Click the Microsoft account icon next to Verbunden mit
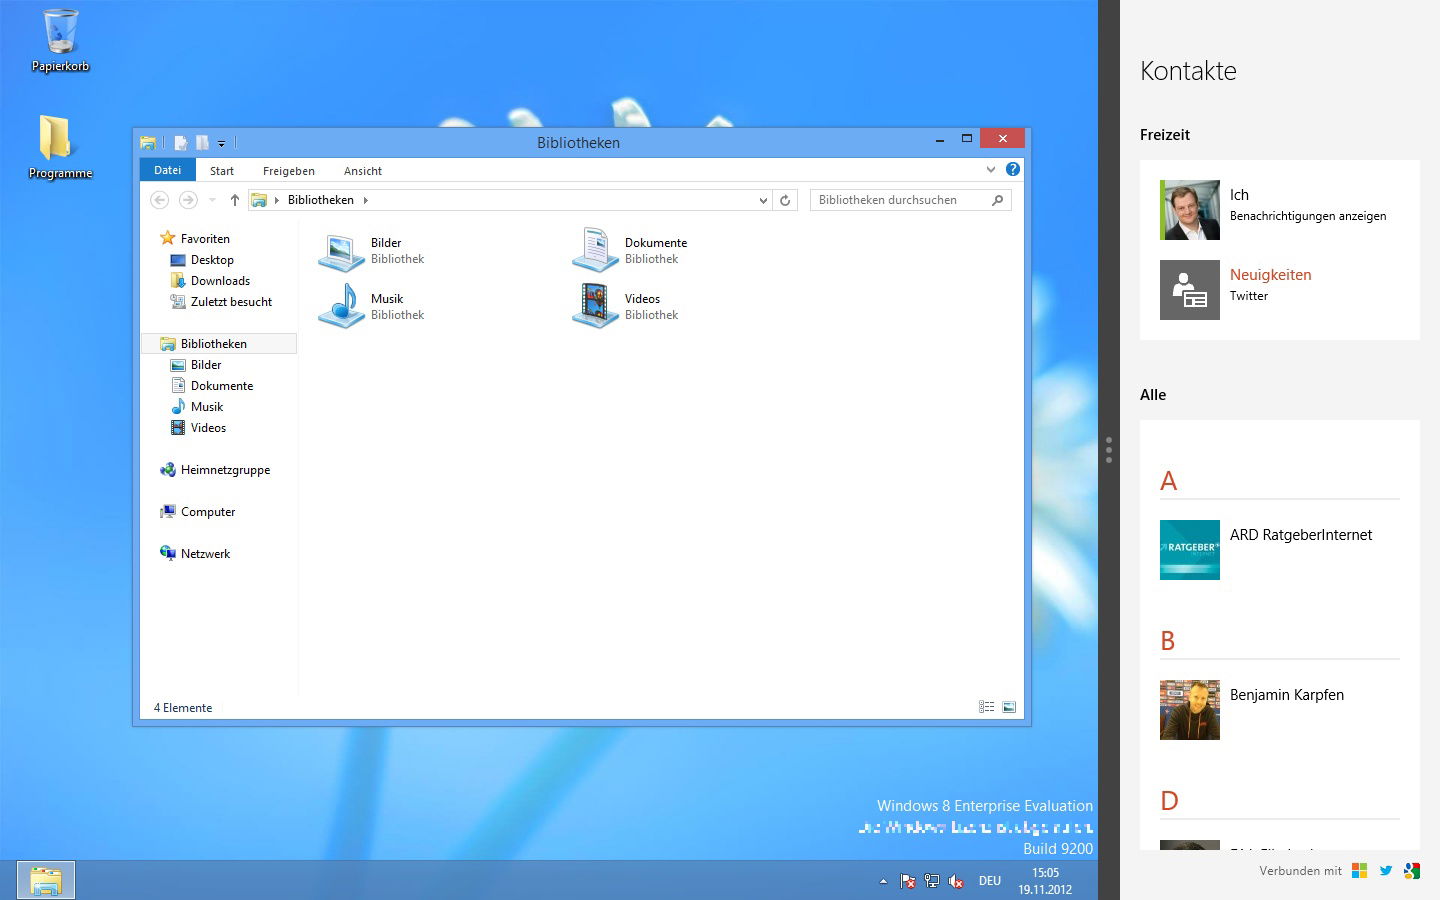 tap(1359, 871)
